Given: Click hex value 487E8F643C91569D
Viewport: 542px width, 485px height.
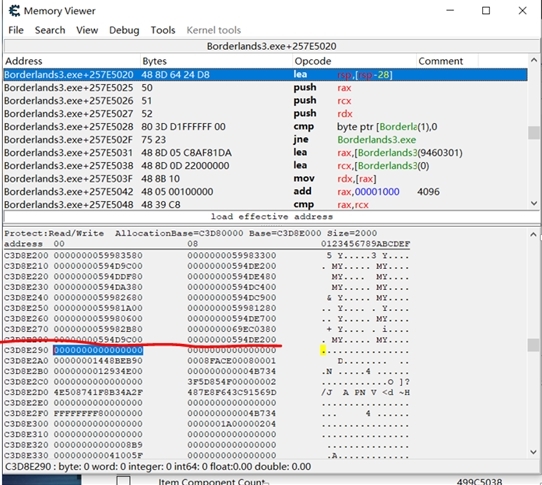Looking at the screenshot, I should click(232, 392).
